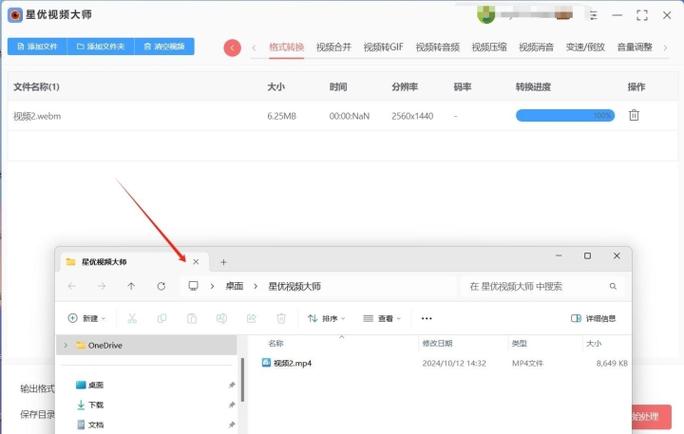Open the 视频压缩 tab
The image size is (684, 434).
coord(489,47)
